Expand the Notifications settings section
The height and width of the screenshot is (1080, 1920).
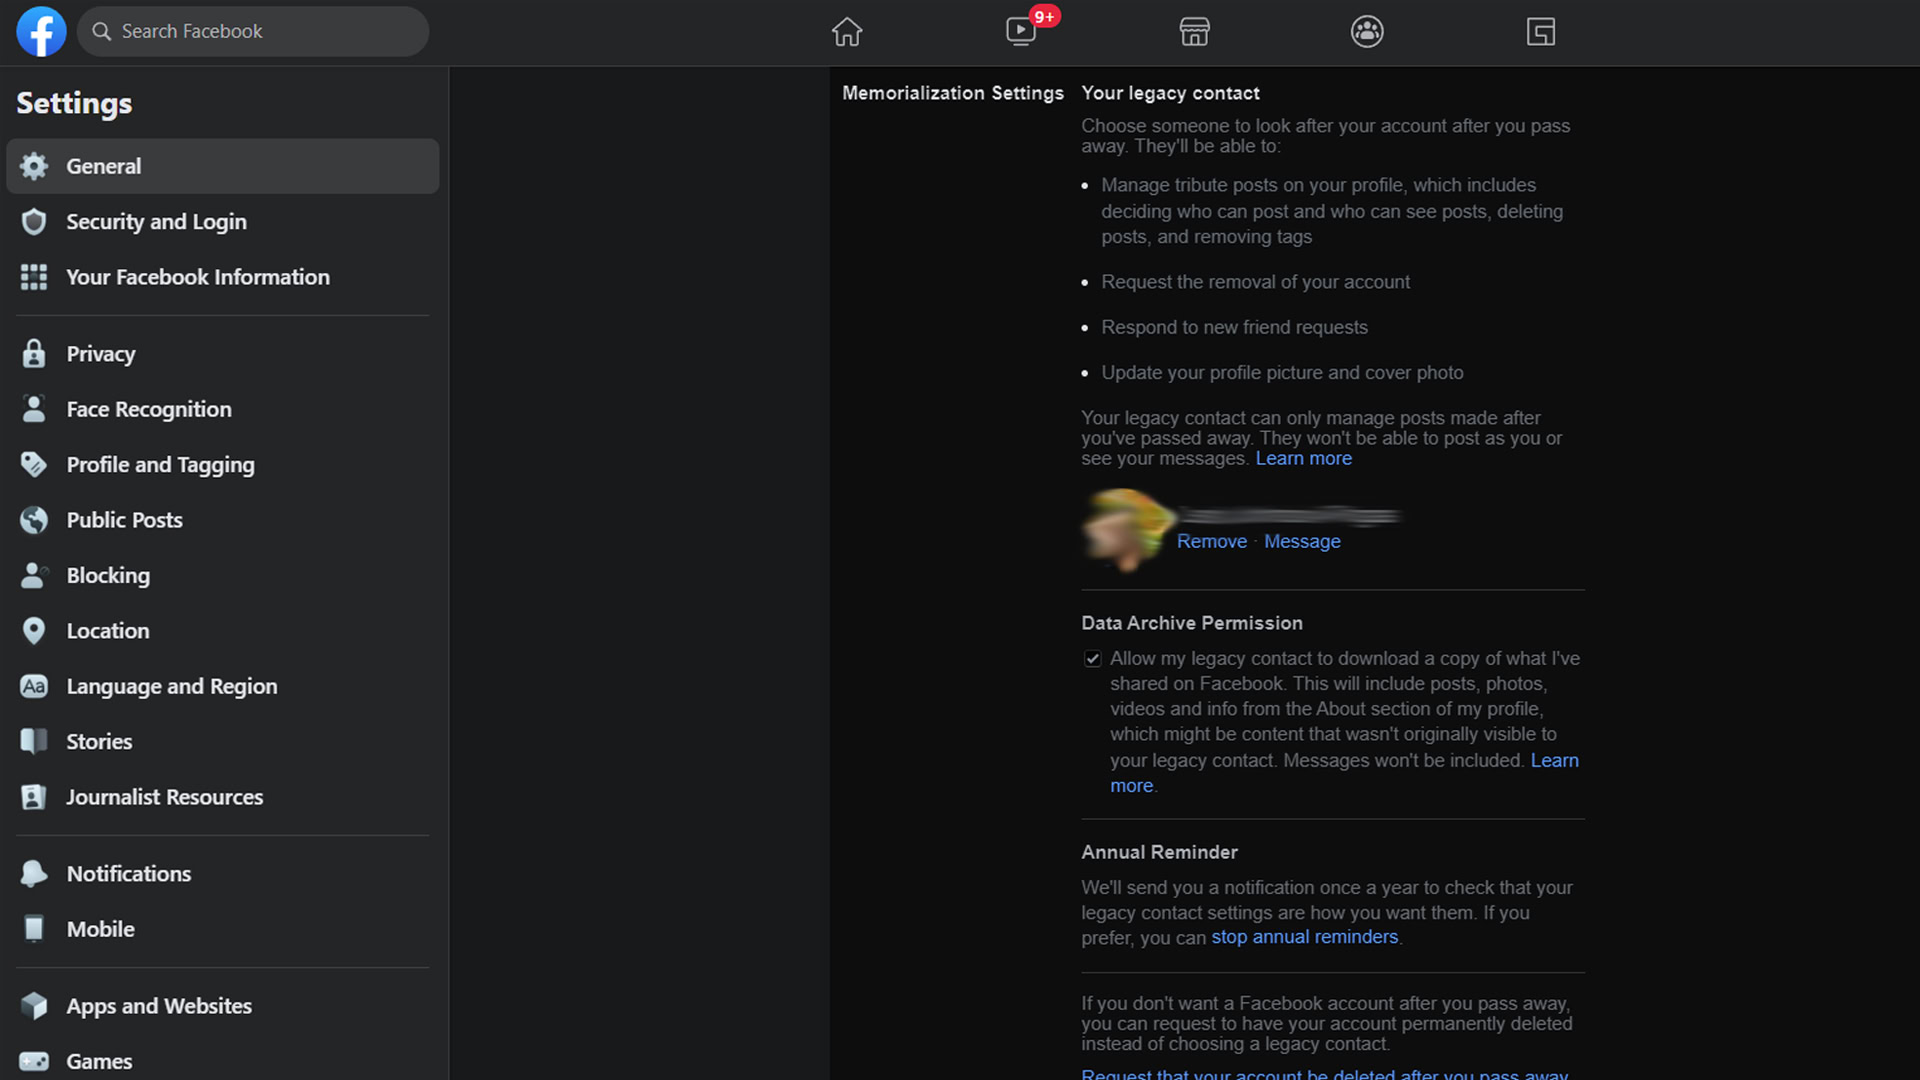128,872
